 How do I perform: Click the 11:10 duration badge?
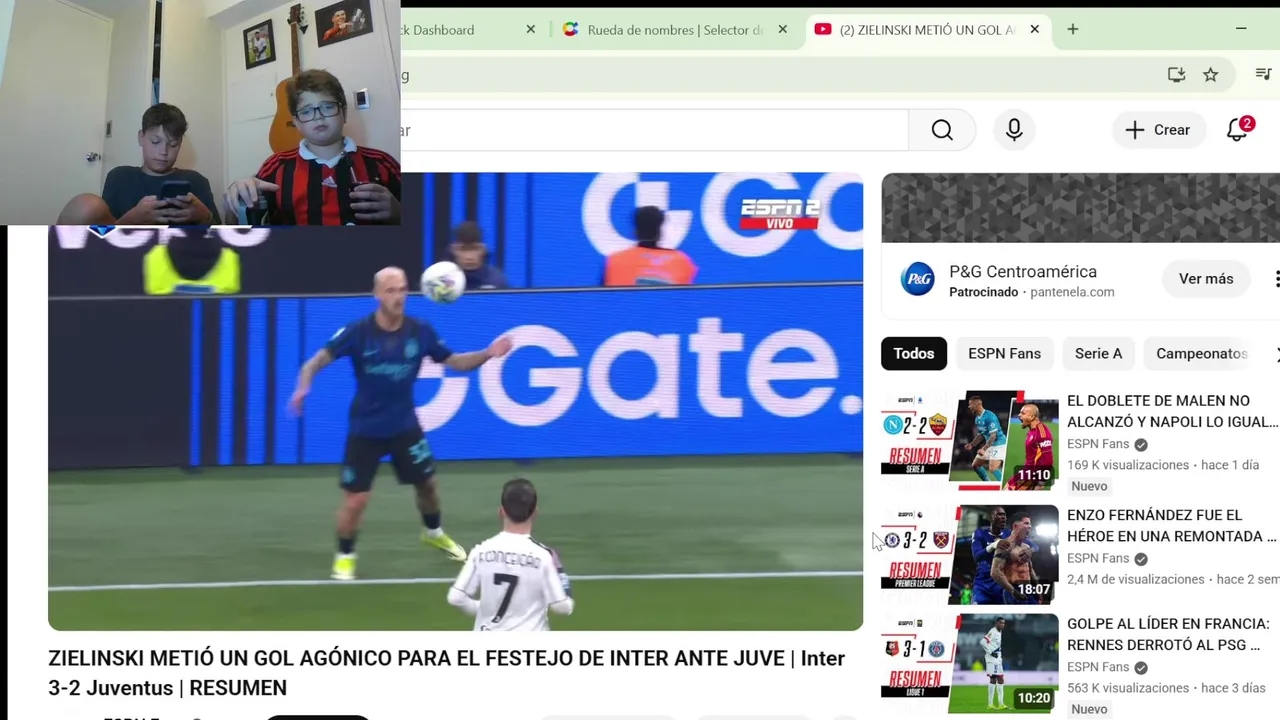[x=1034, y=475]
